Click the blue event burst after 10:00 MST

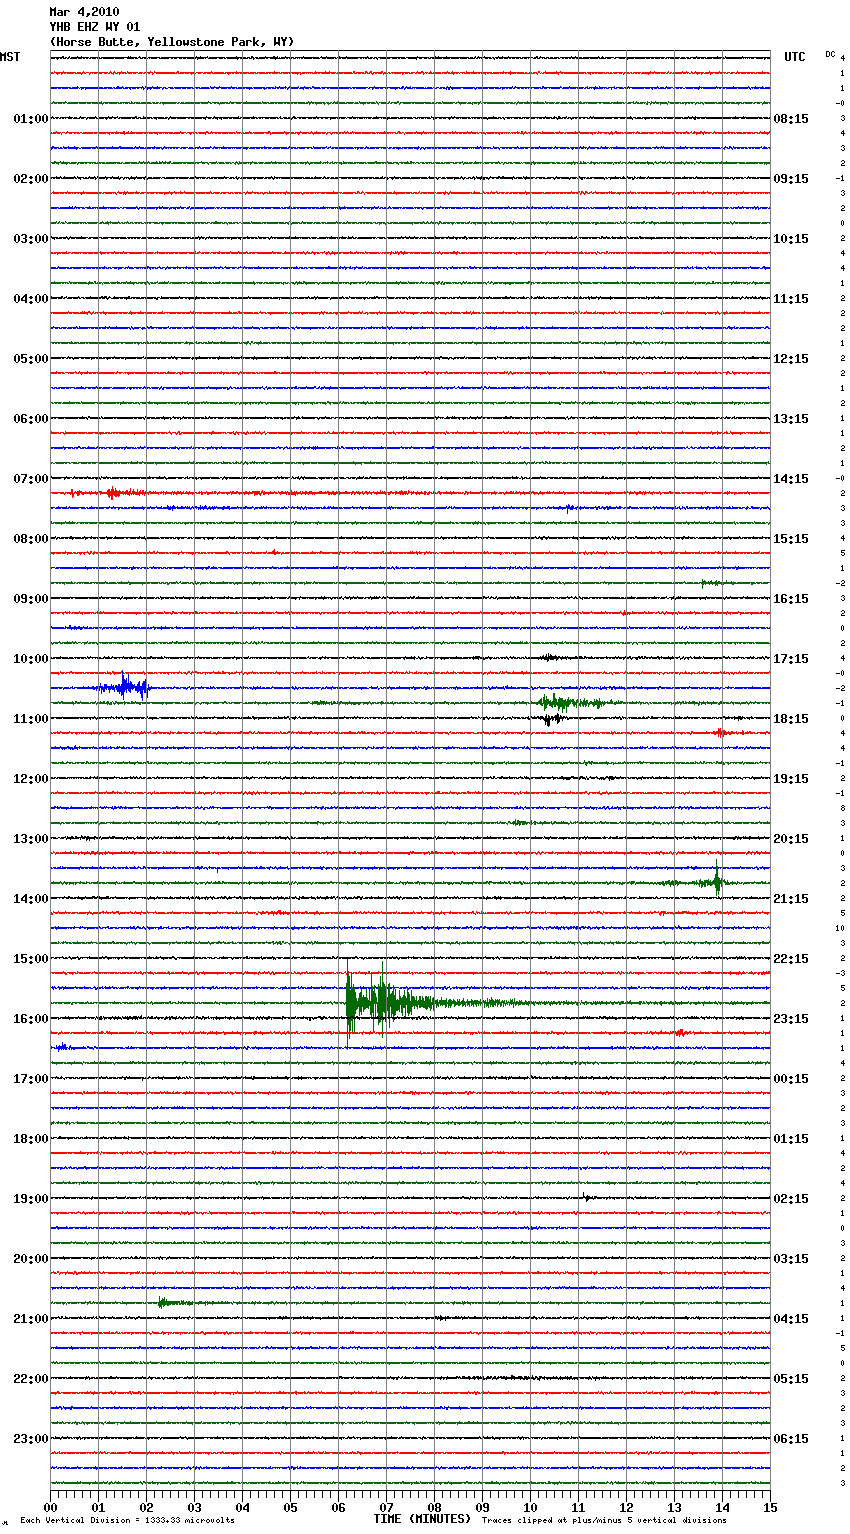[x=123, y=688]
